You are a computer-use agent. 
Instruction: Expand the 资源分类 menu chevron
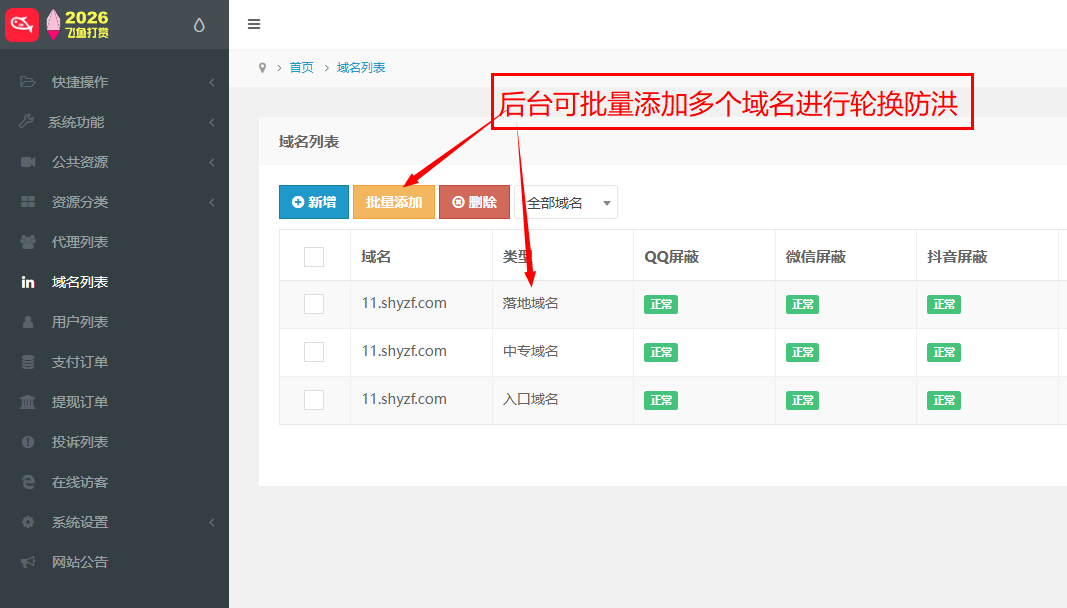212,202
